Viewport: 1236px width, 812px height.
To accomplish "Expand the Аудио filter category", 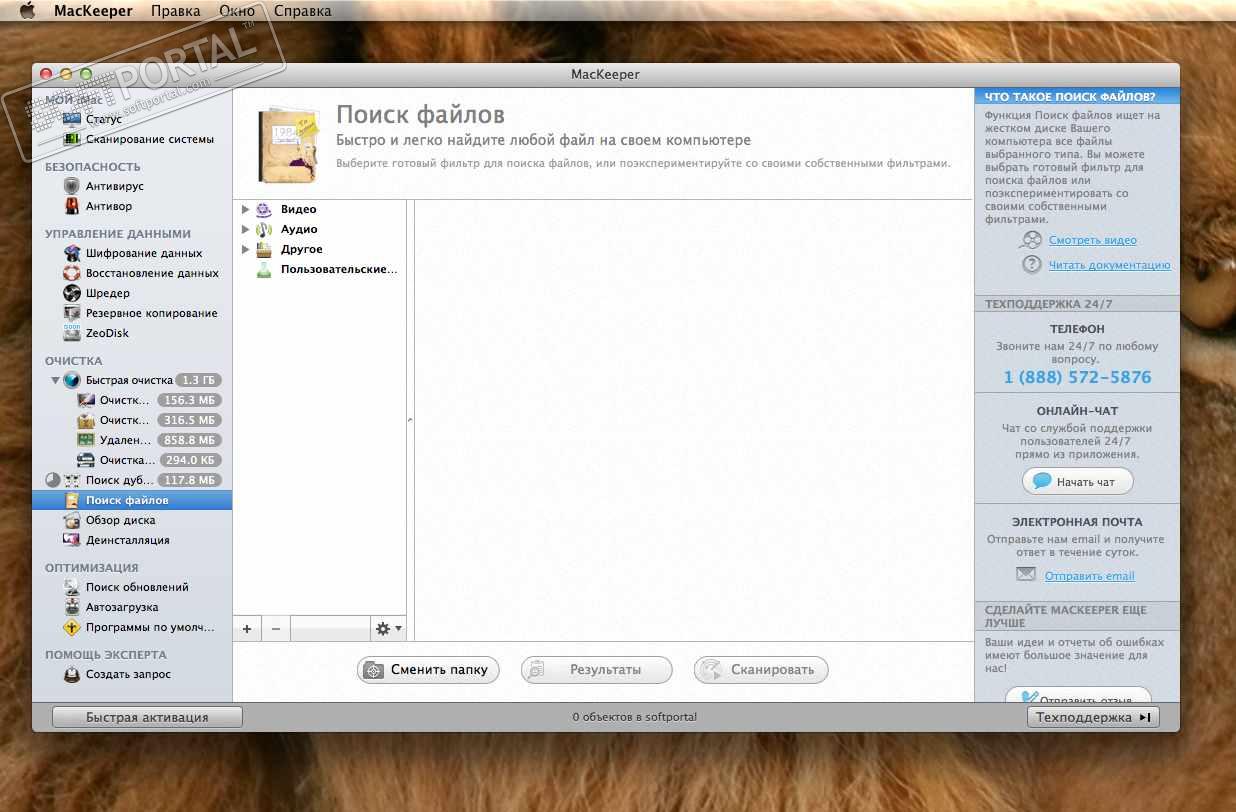I will coord(246,229).
